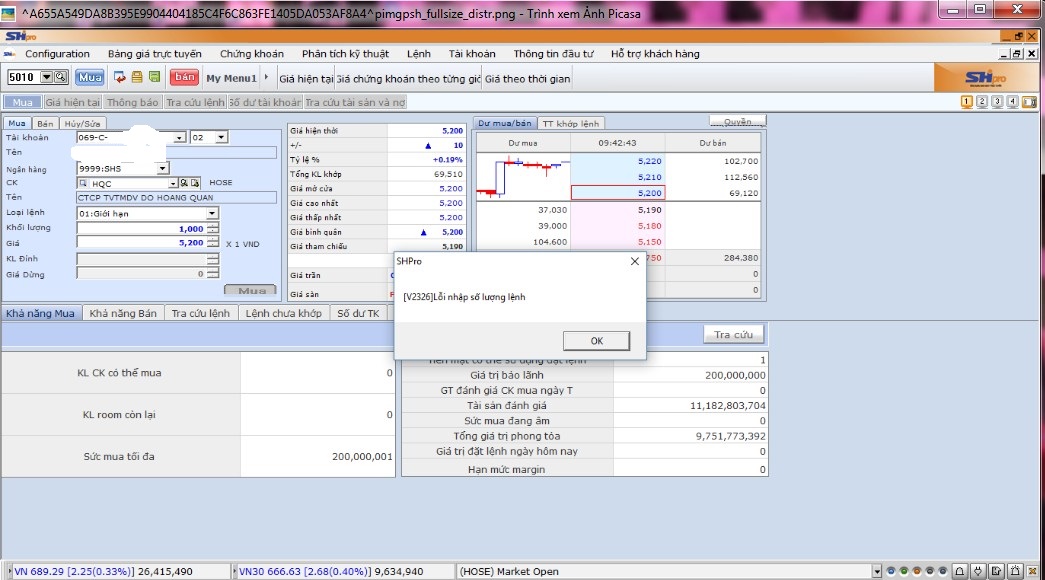Click the Mua submit button in order form
This screenshot has height=580, width=1045.
click(x=252, y=291)
